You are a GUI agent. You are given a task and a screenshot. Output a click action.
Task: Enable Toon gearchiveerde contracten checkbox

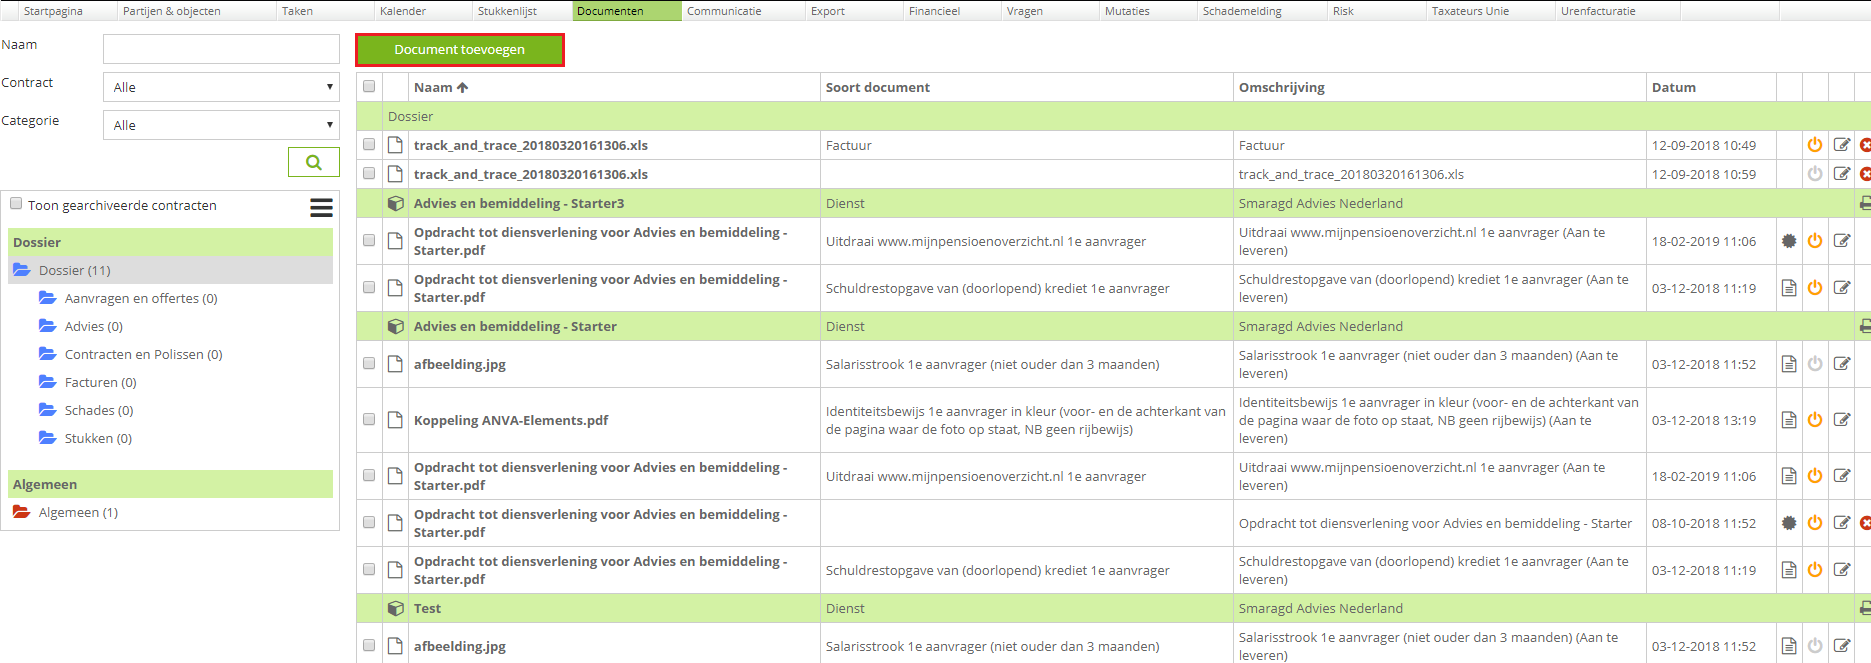click(x=16, y=204)
